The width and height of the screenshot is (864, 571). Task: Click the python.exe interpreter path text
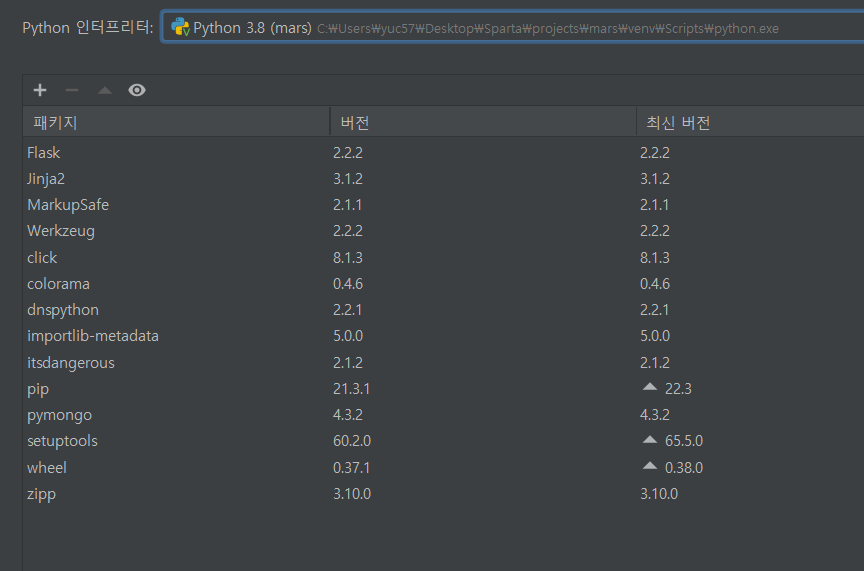(x=548, y=29)
